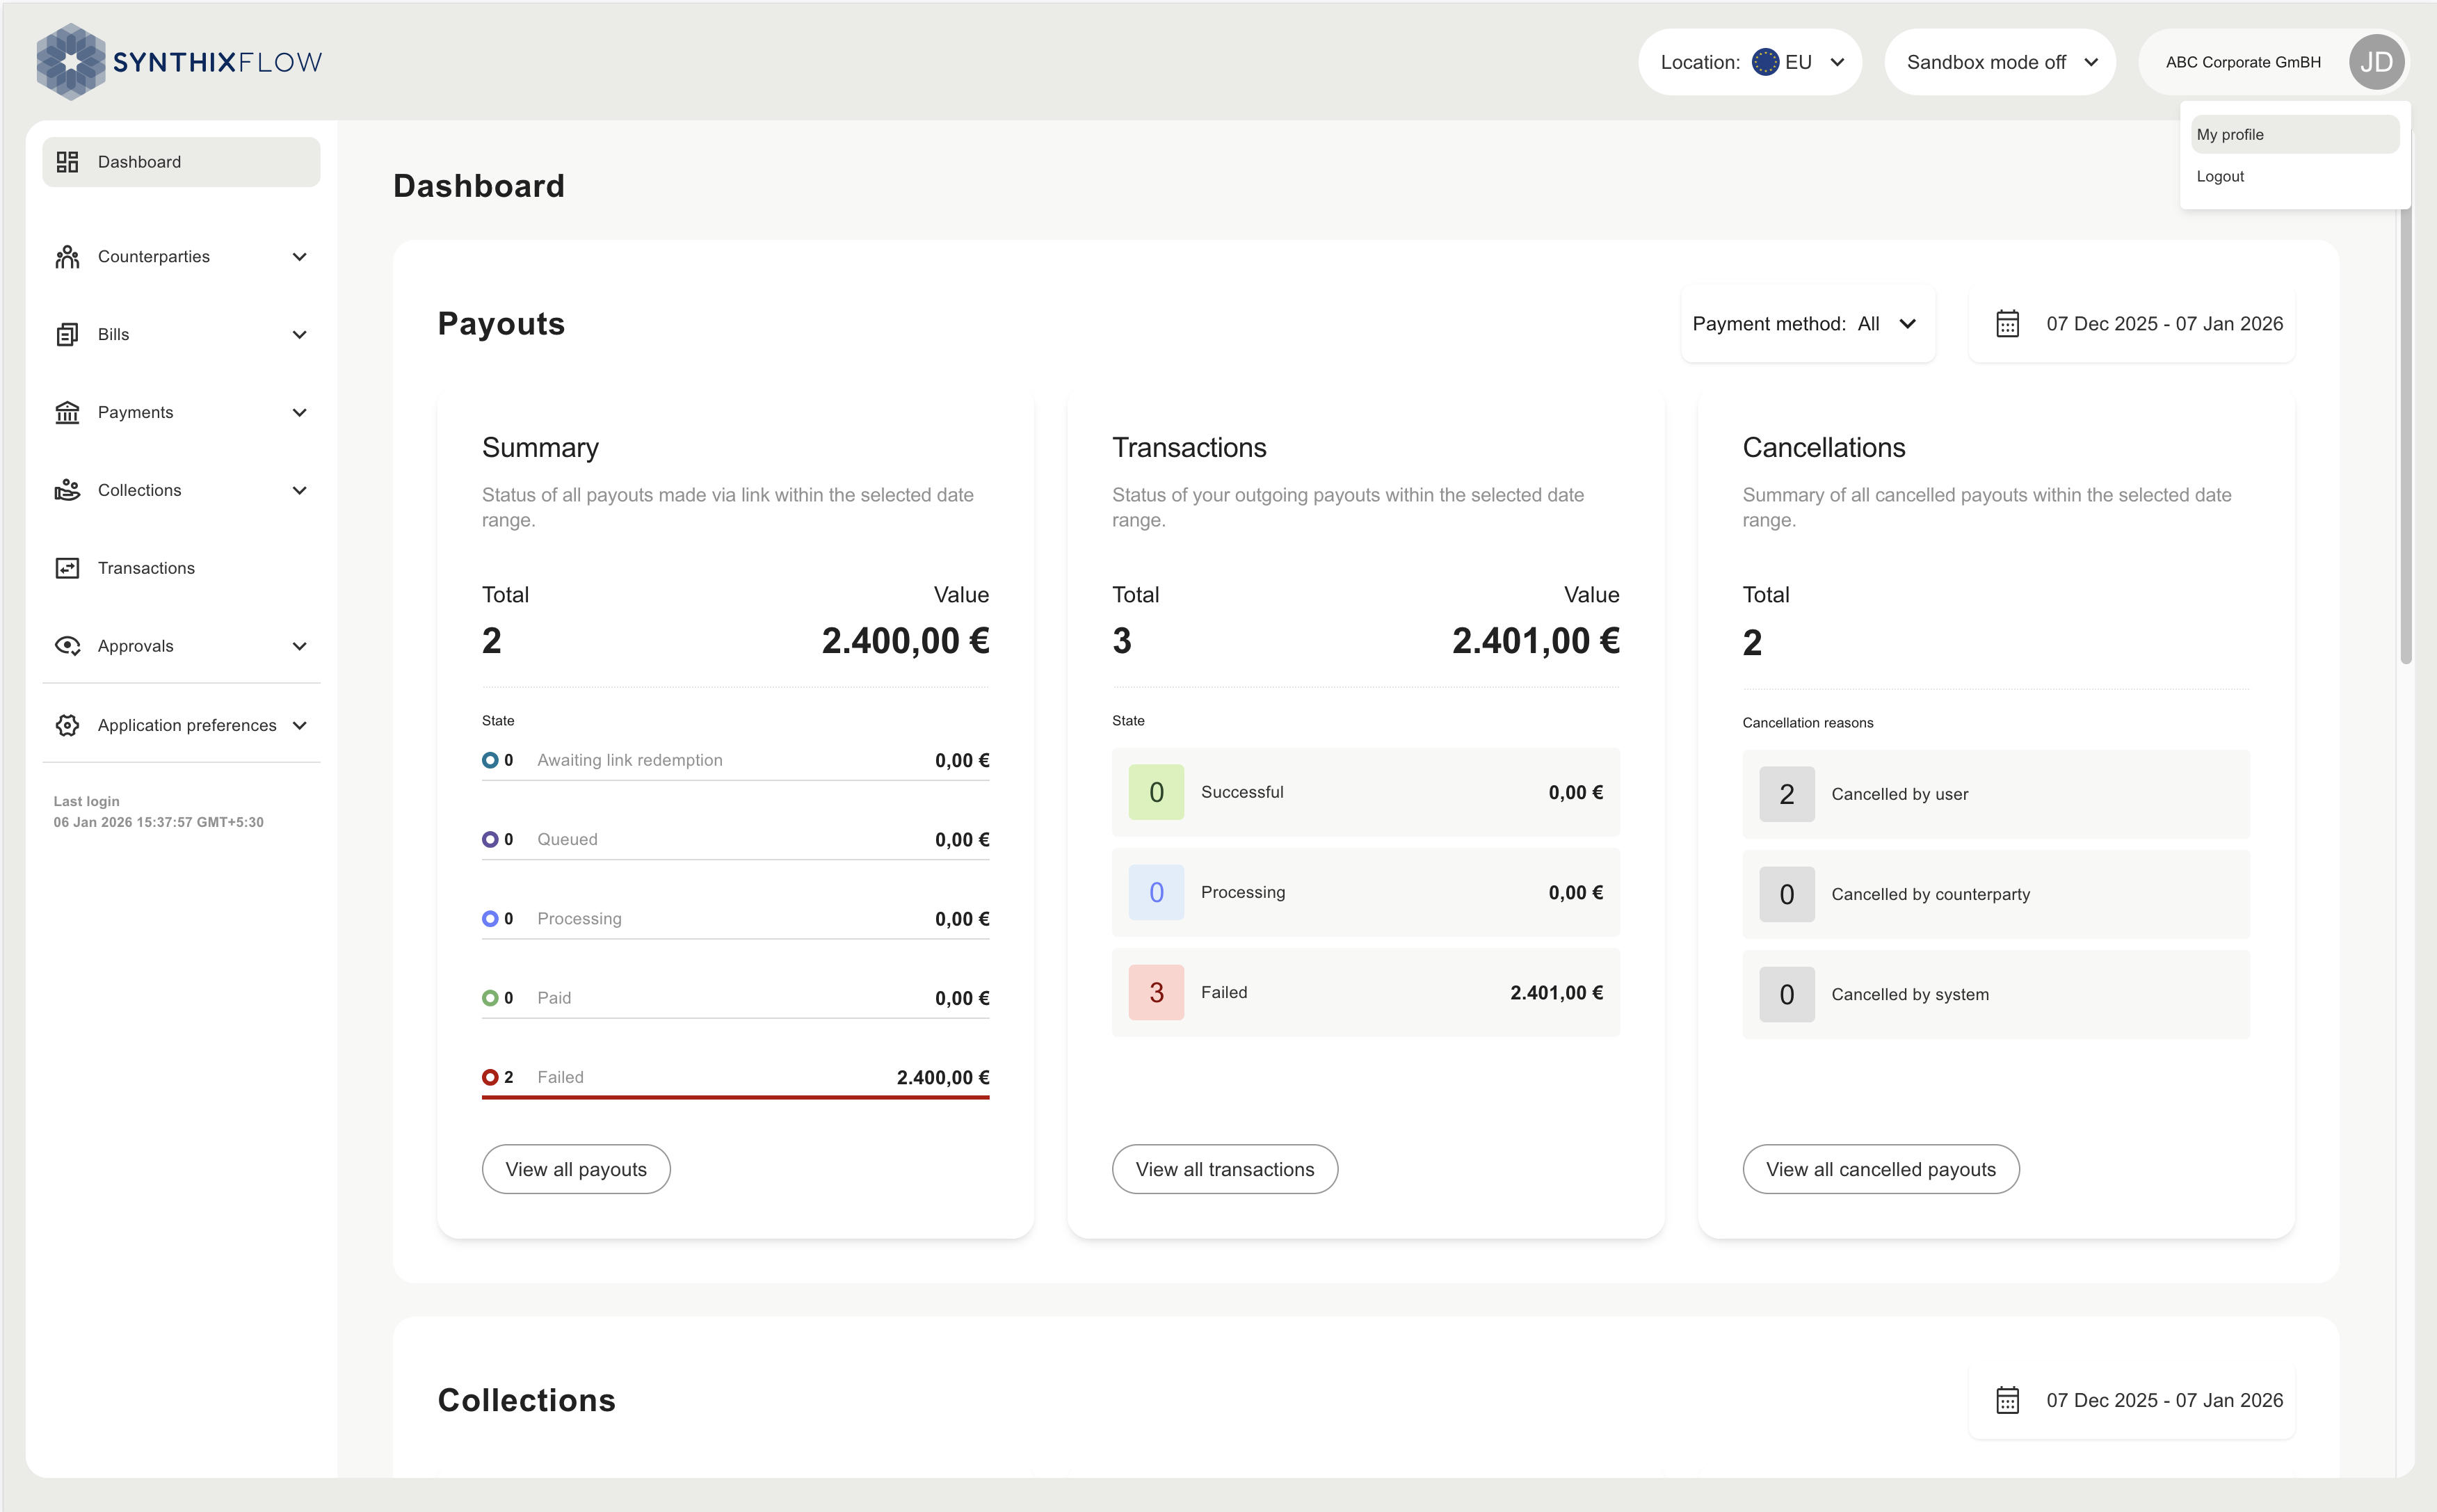This screenshot has width=2437, height=1512.
Task: Open the Location EU dropdown
Action: [1750, 62]
